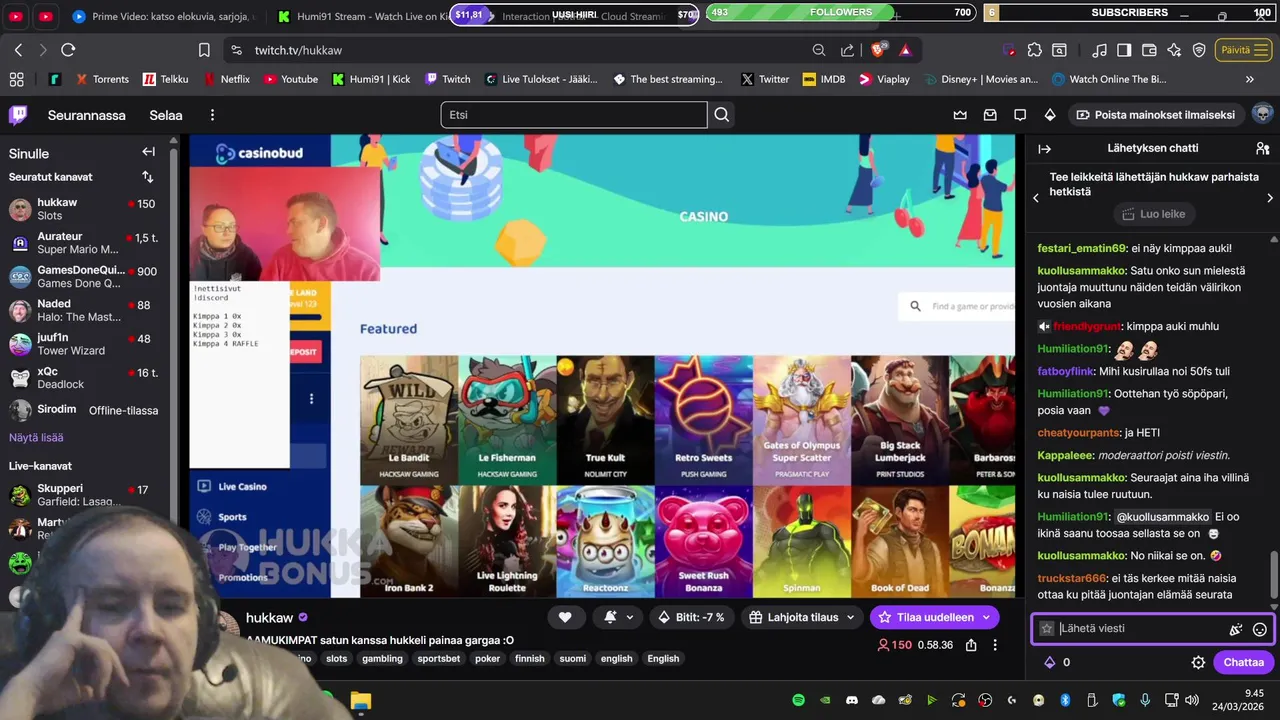This screenshot has width=1280, height=720.
Task: Open Discord from the taskbar
Action: click(x=852, y=700)
